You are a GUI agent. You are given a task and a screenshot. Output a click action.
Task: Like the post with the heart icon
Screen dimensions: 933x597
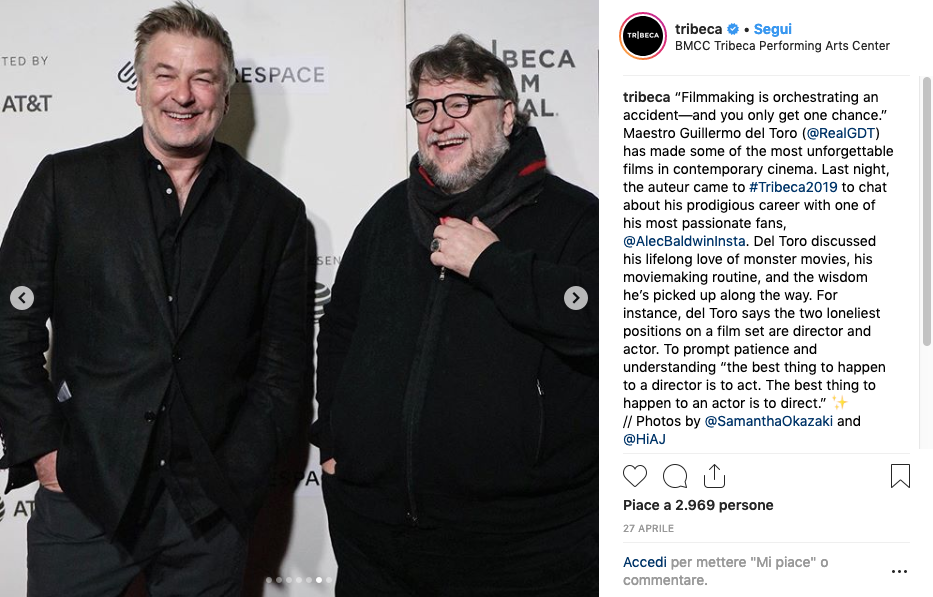coord(634,476)
